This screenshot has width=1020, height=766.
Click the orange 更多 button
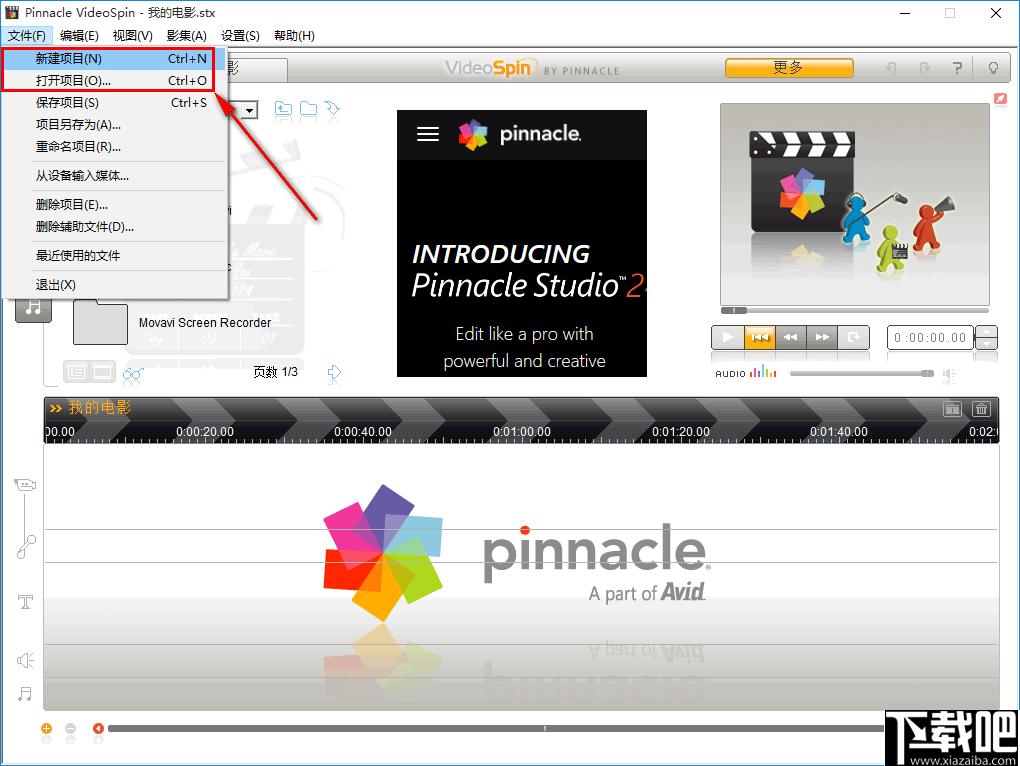(788, 68)
